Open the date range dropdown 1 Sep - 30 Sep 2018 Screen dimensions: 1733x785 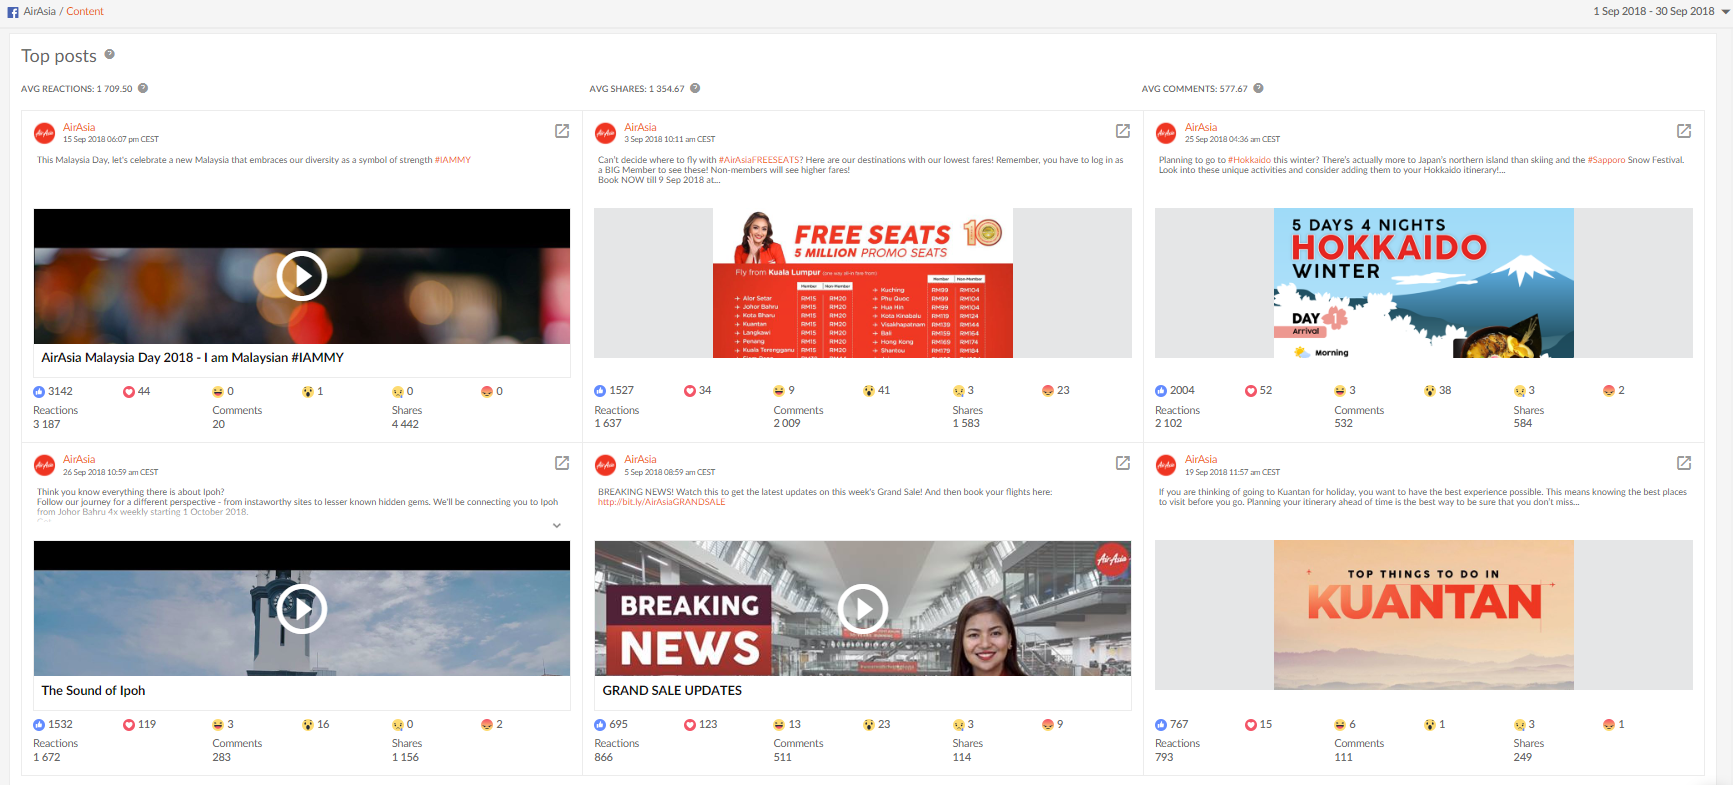tap(1661, 11)
